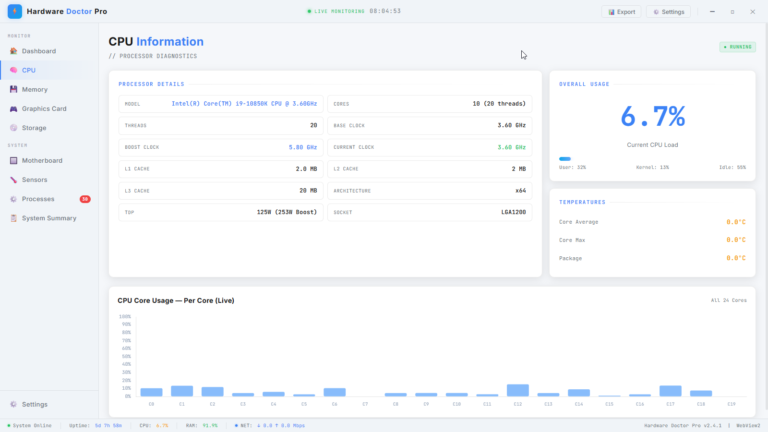Click the C14 core usage bar
Viewport: 768px width, 432px height.
579,393
